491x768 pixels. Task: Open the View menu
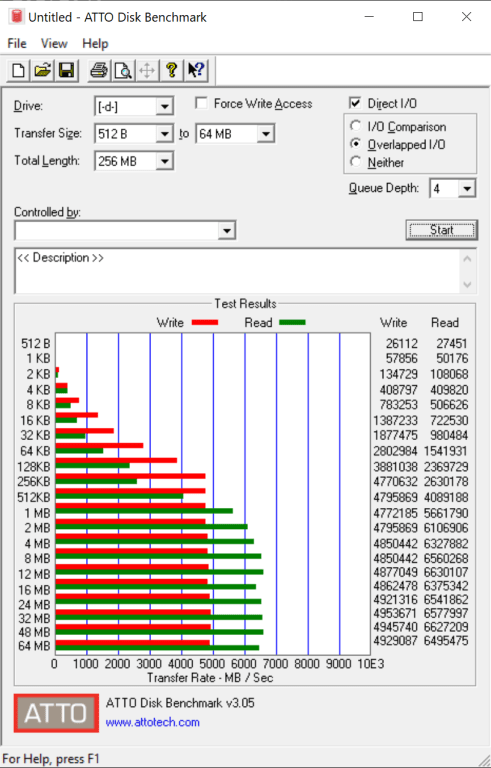click(54, 44)
